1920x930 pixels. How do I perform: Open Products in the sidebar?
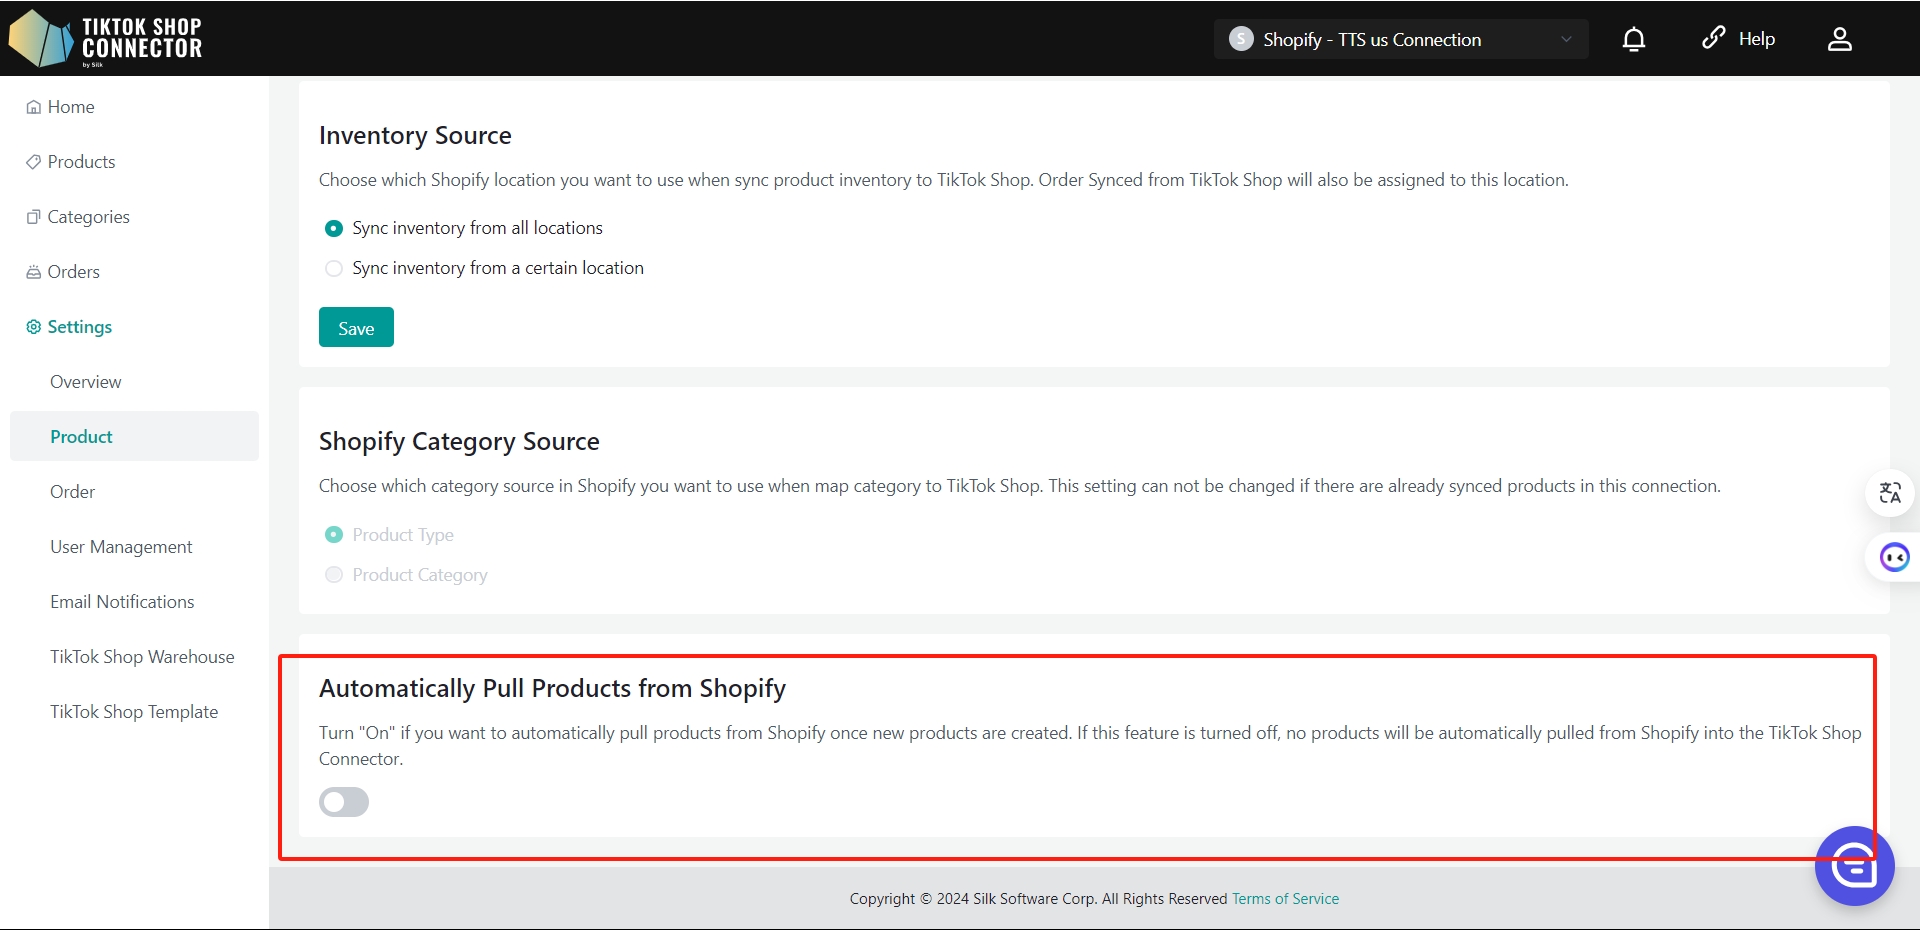tap(81, 162)
